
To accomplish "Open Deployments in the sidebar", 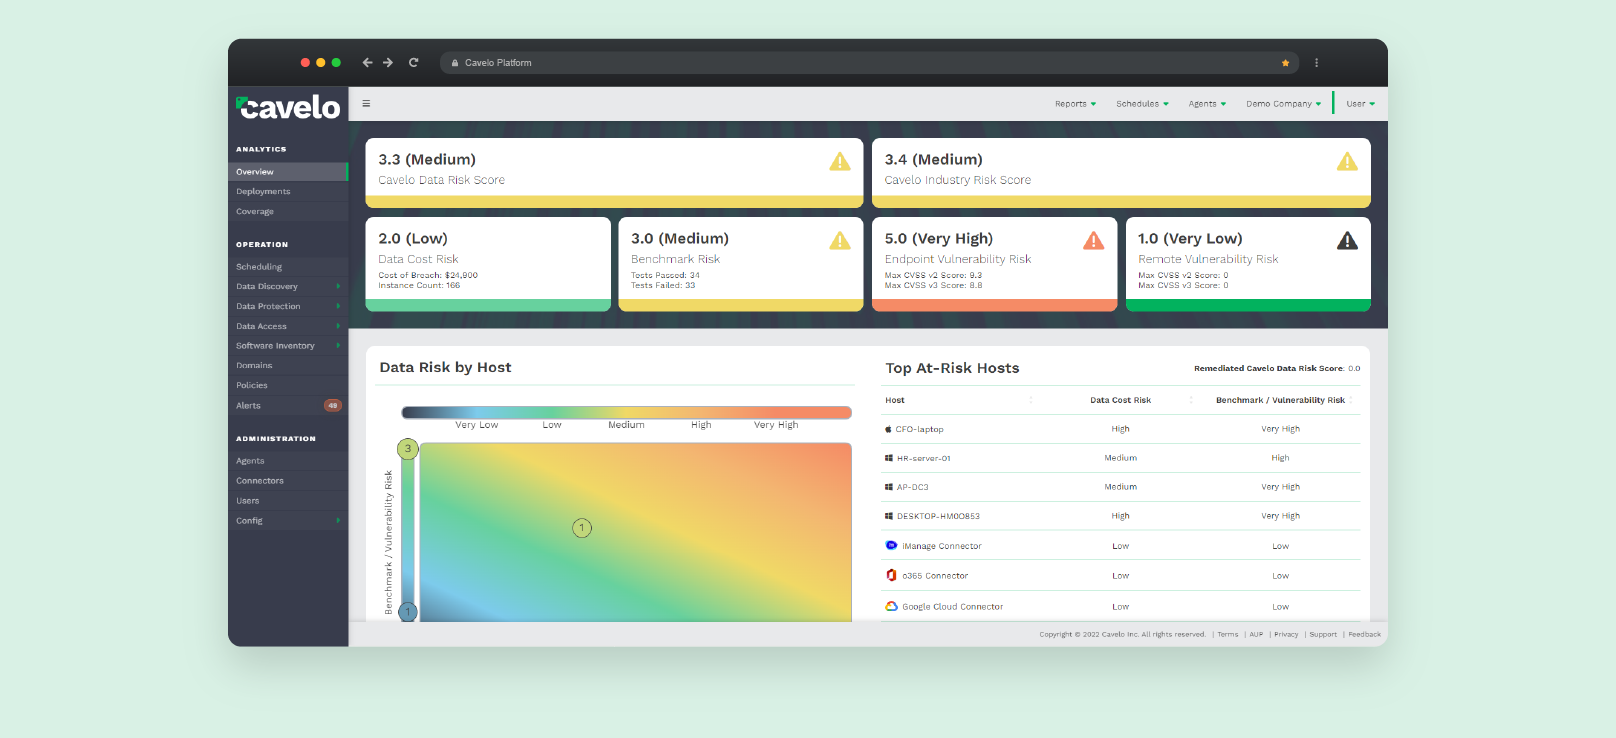I will pos(288,191).
